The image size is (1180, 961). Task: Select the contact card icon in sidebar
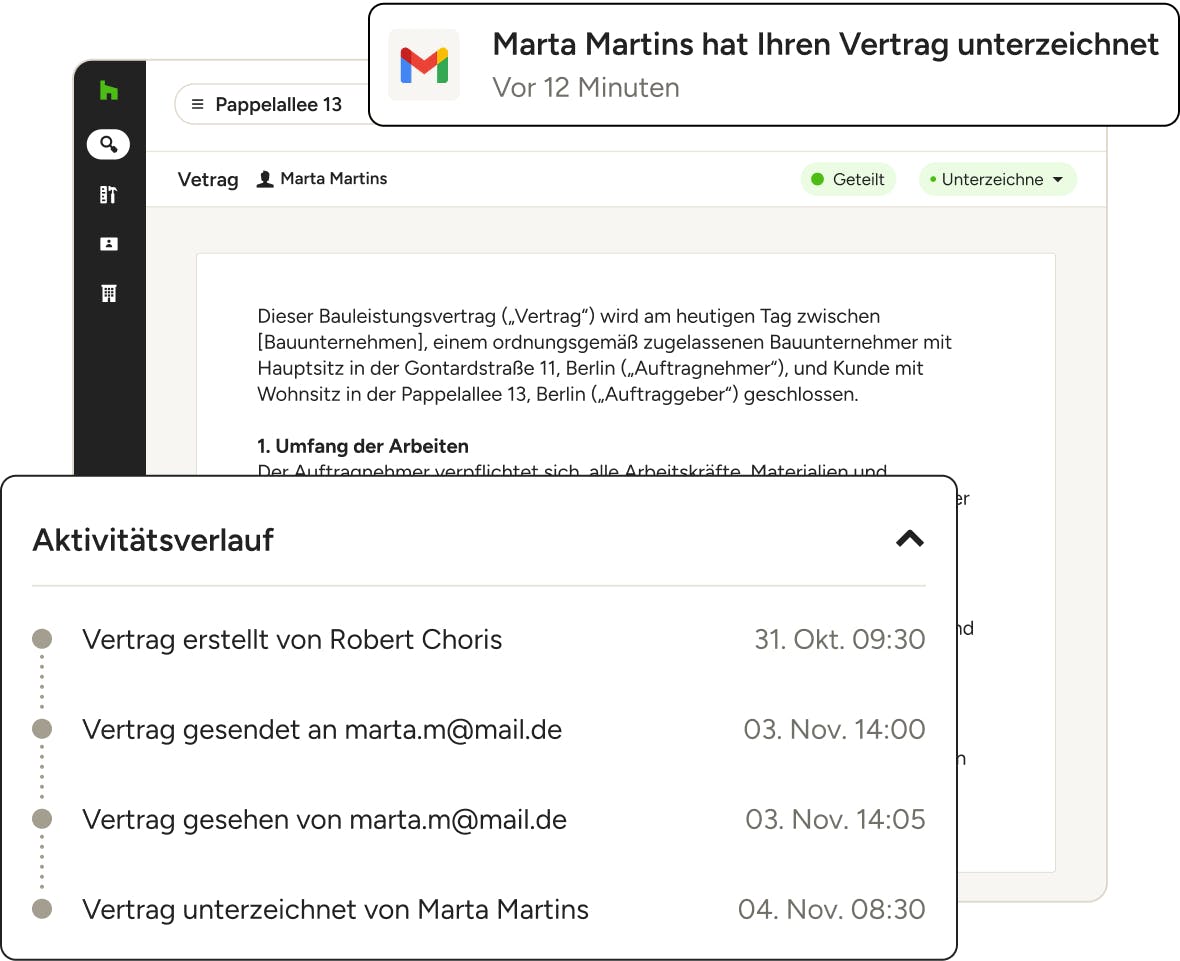[x=109, y=244]
